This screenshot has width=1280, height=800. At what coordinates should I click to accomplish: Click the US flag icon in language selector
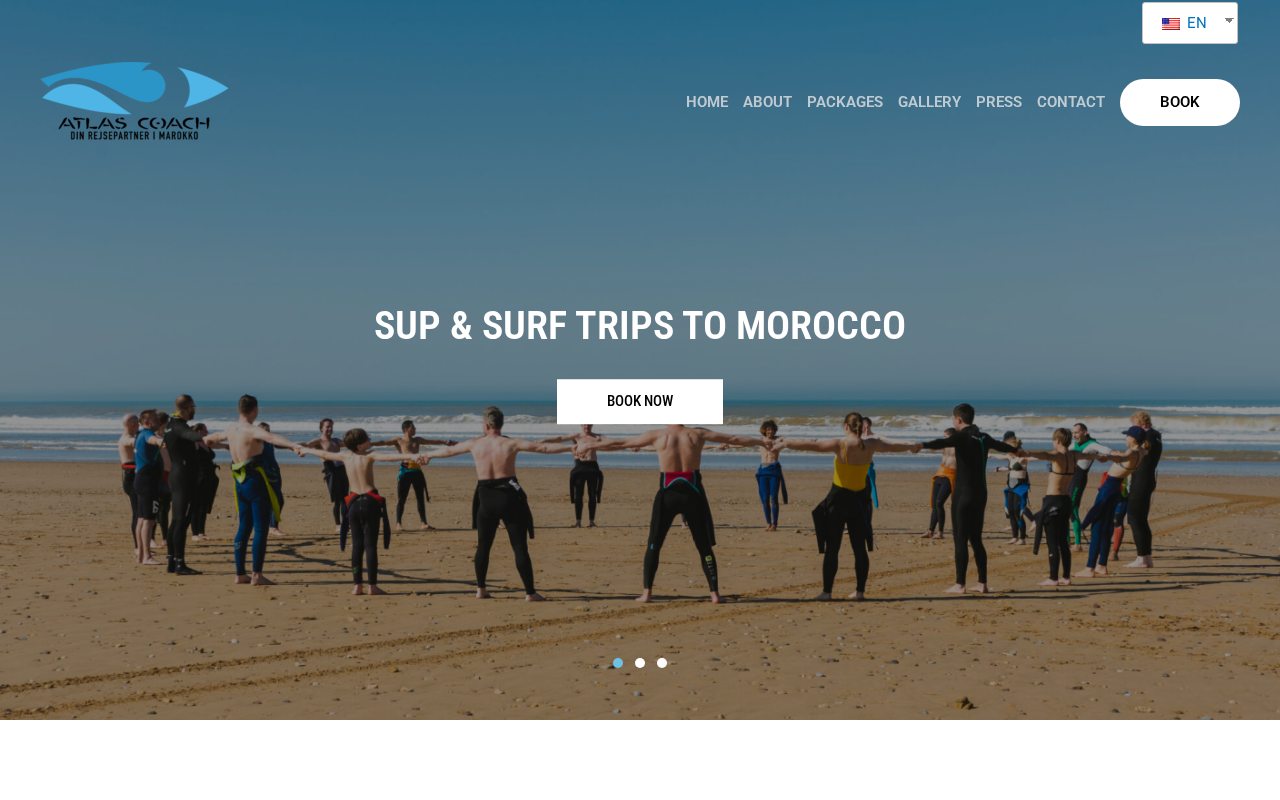pos(1171,23)
